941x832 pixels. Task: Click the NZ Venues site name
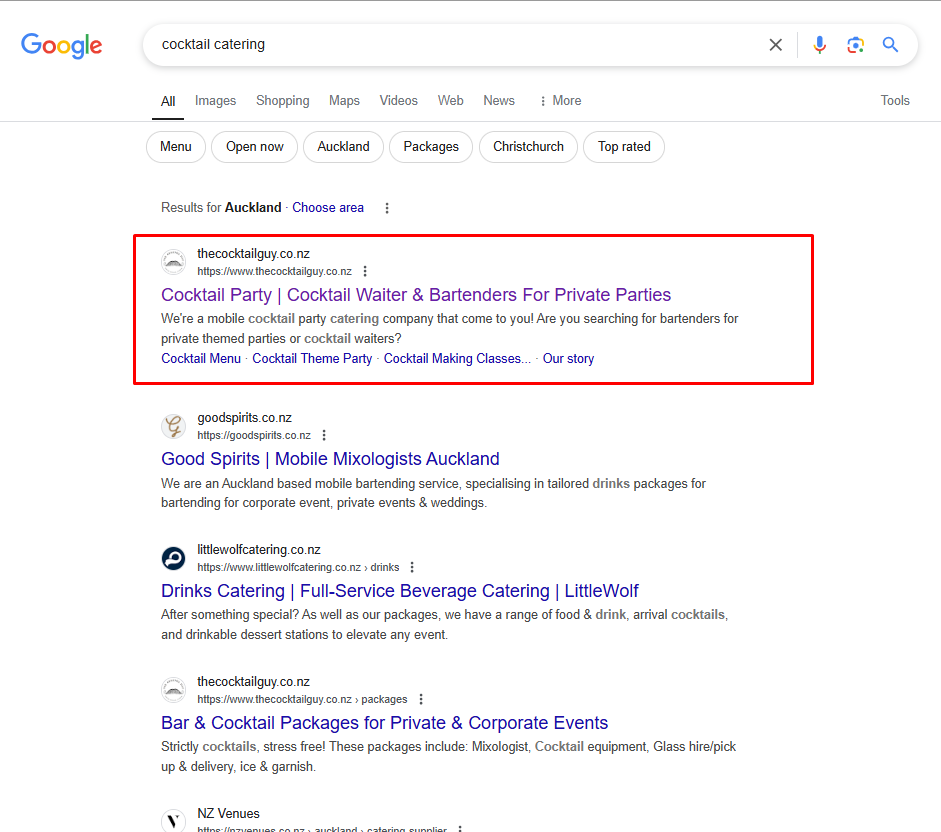(x=229, y=813)
